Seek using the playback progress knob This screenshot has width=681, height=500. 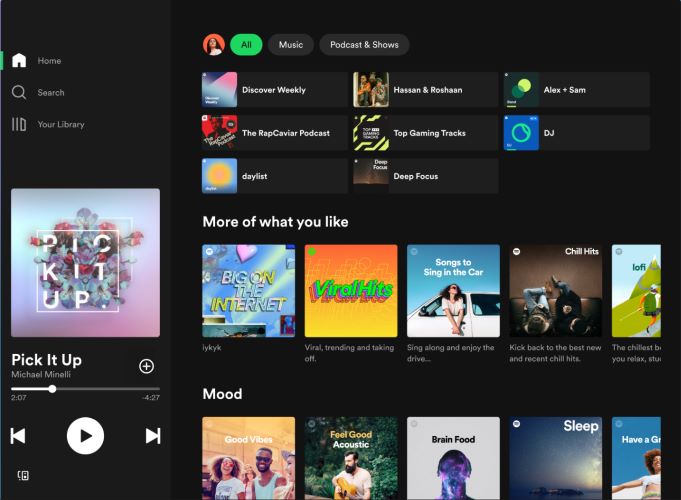tap(52, 389)
